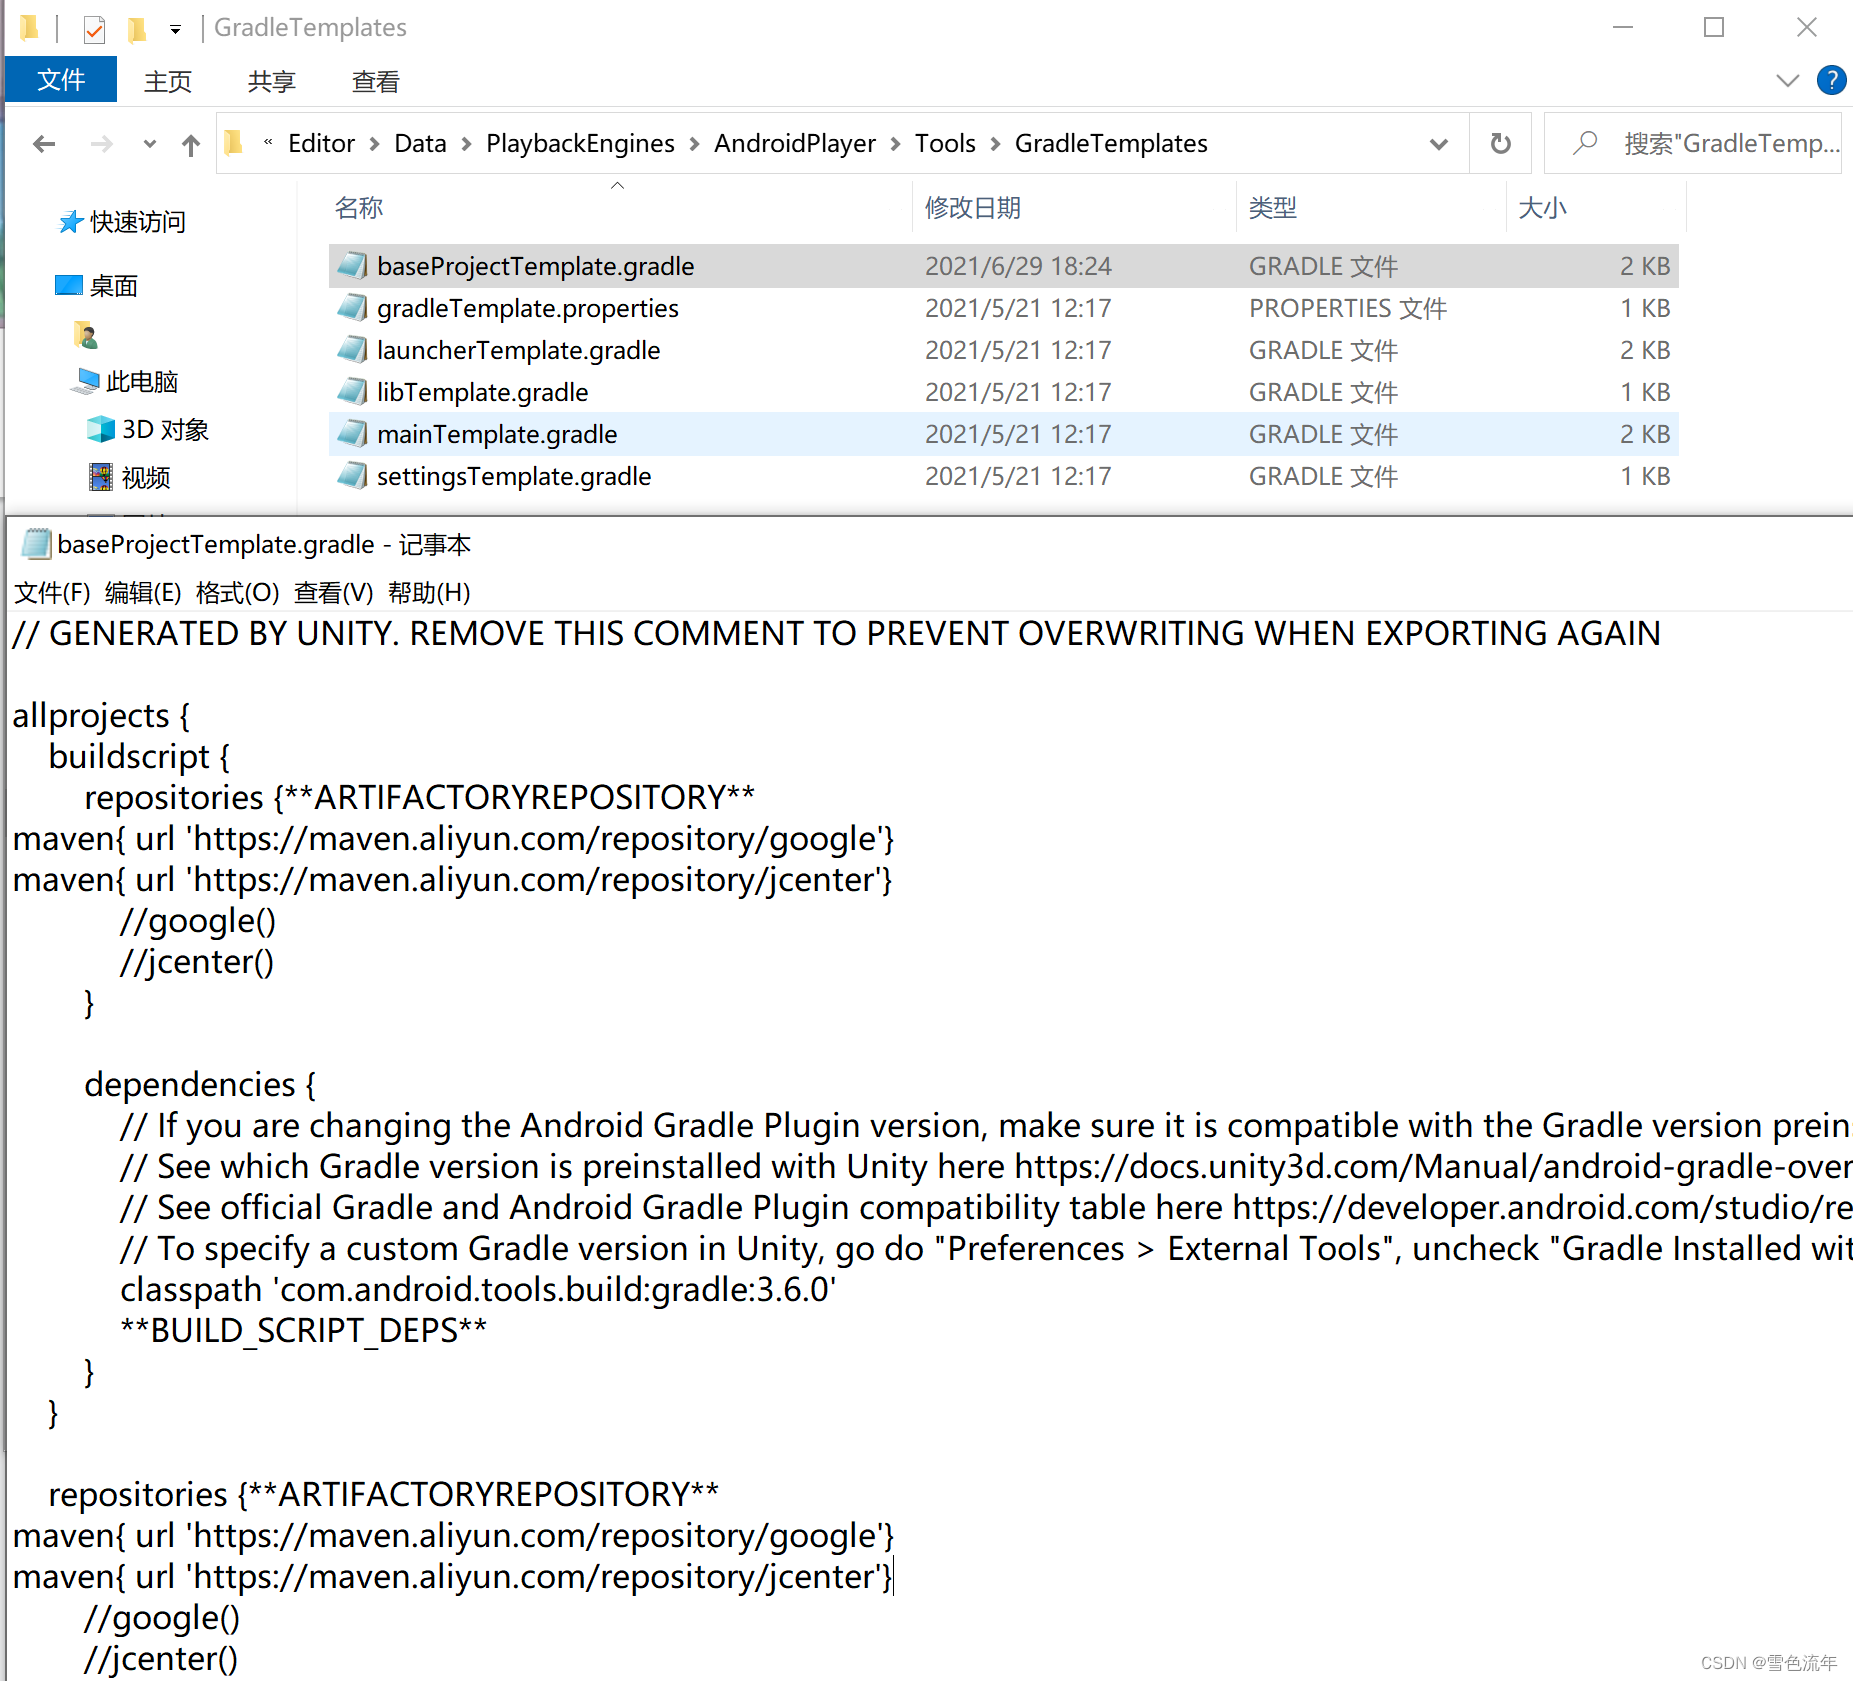Click the search magnifier icon
This screenshot has width=1853, height=1681.
pyautogui.click(x=1585, y=144)
